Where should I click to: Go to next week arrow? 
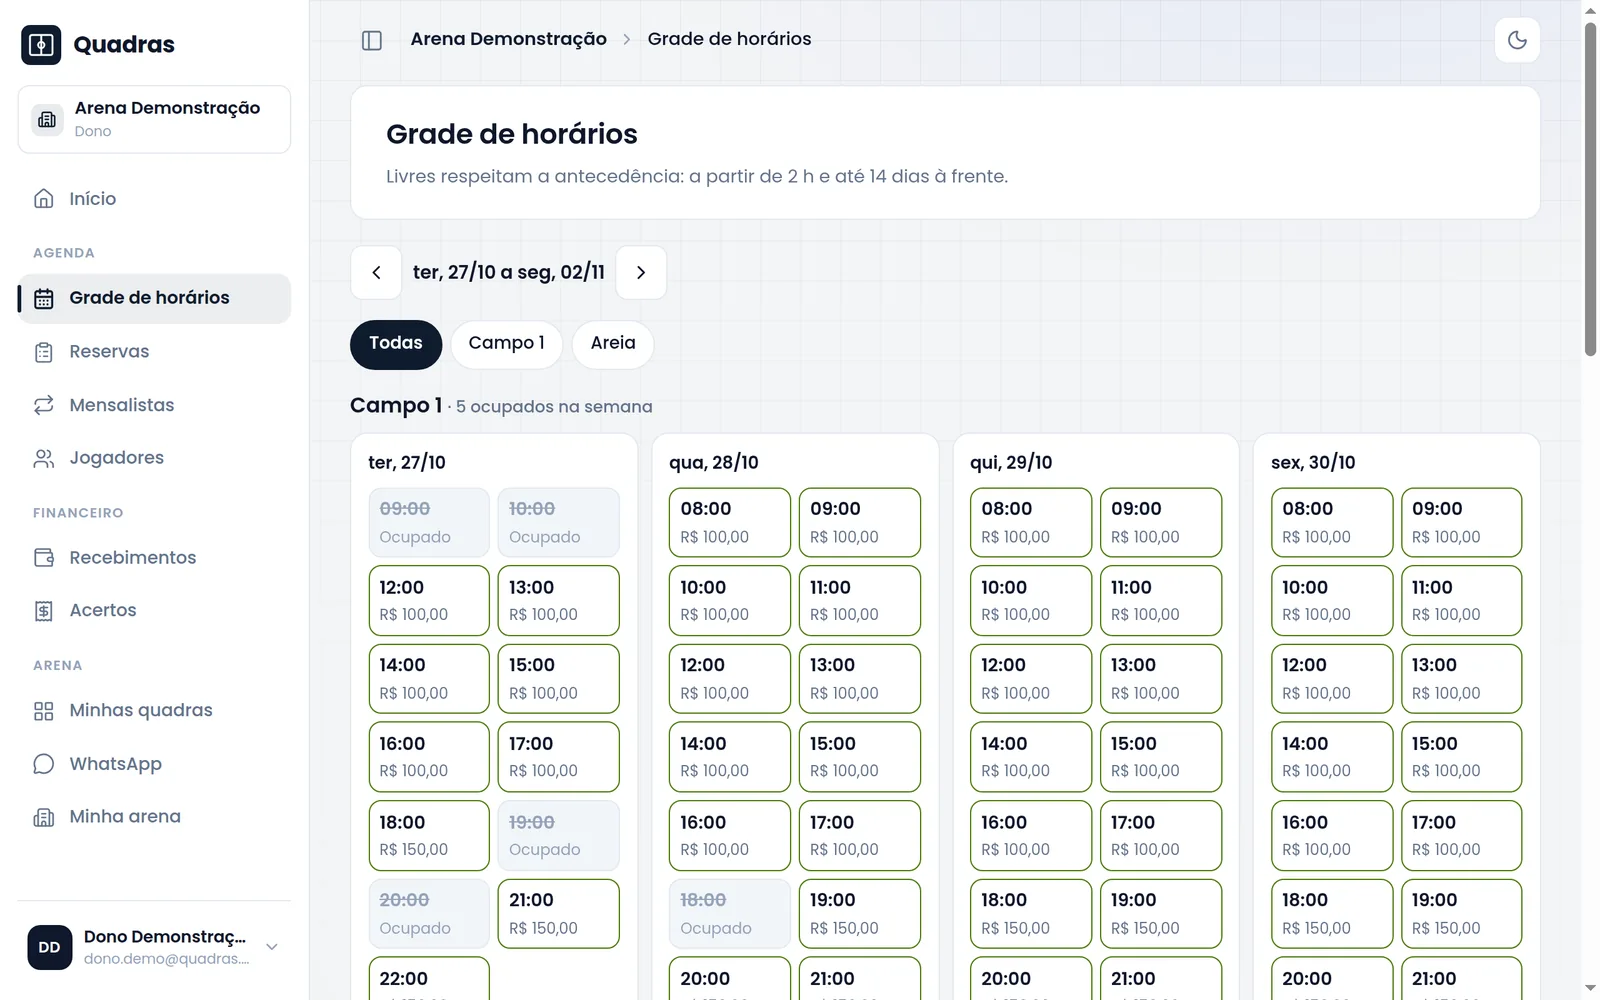[641, 272]
